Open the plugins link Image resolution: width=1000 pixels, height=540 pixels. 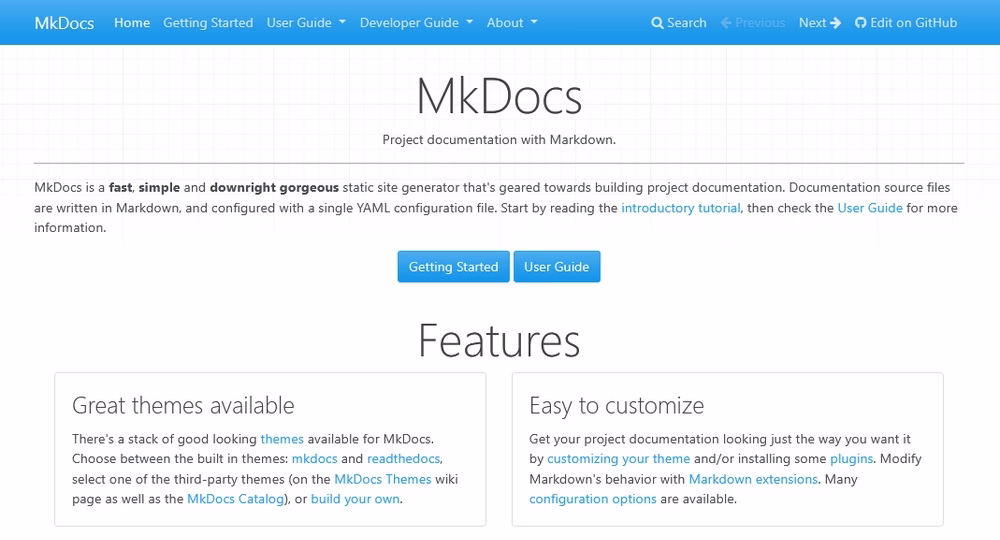(851, 458)
